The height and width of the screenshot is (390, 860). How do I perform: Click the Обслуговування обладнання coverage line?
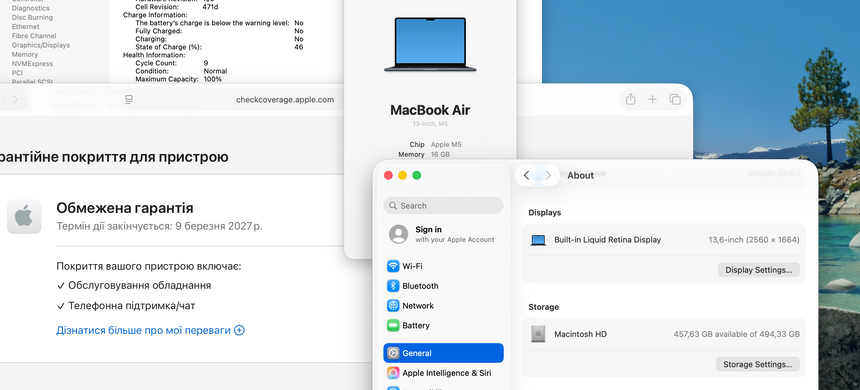point(134,285)
